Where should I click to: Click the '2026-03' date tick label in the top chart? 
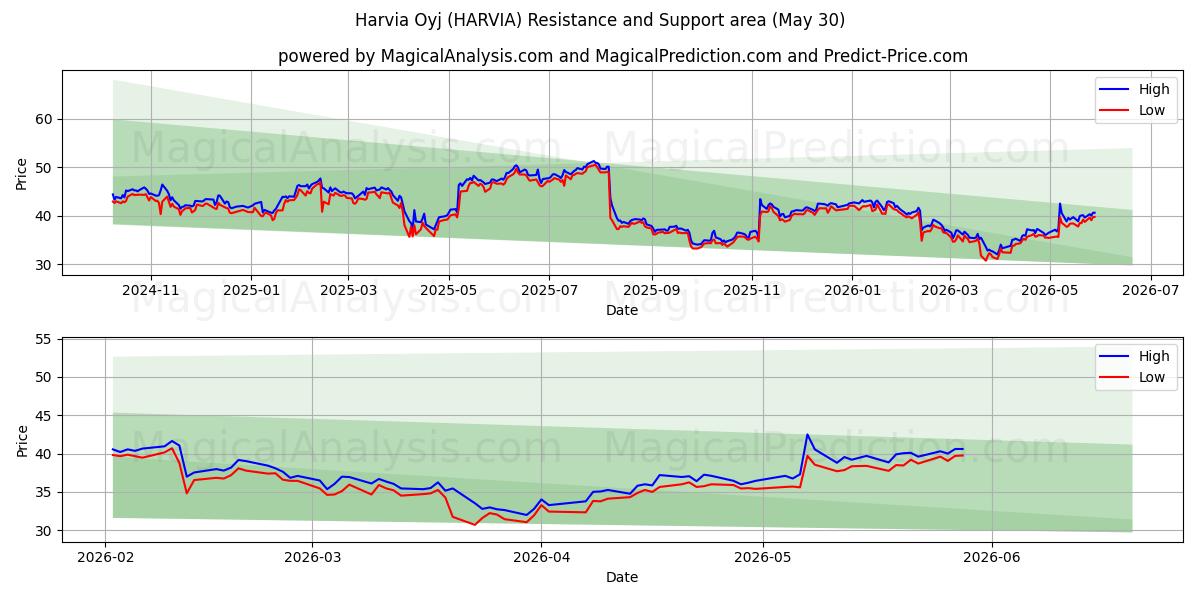(x=949, y=290)
